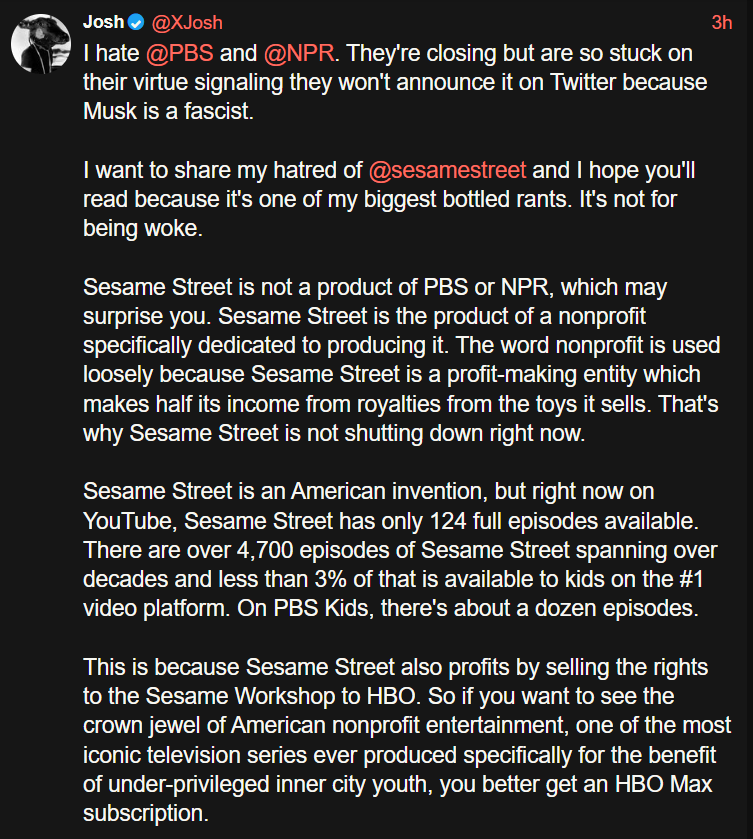Image resolution: width=753 pixels, height=839 pixels.
Task: Visit the @sesamestreet mention link
Action: [446, 170]
